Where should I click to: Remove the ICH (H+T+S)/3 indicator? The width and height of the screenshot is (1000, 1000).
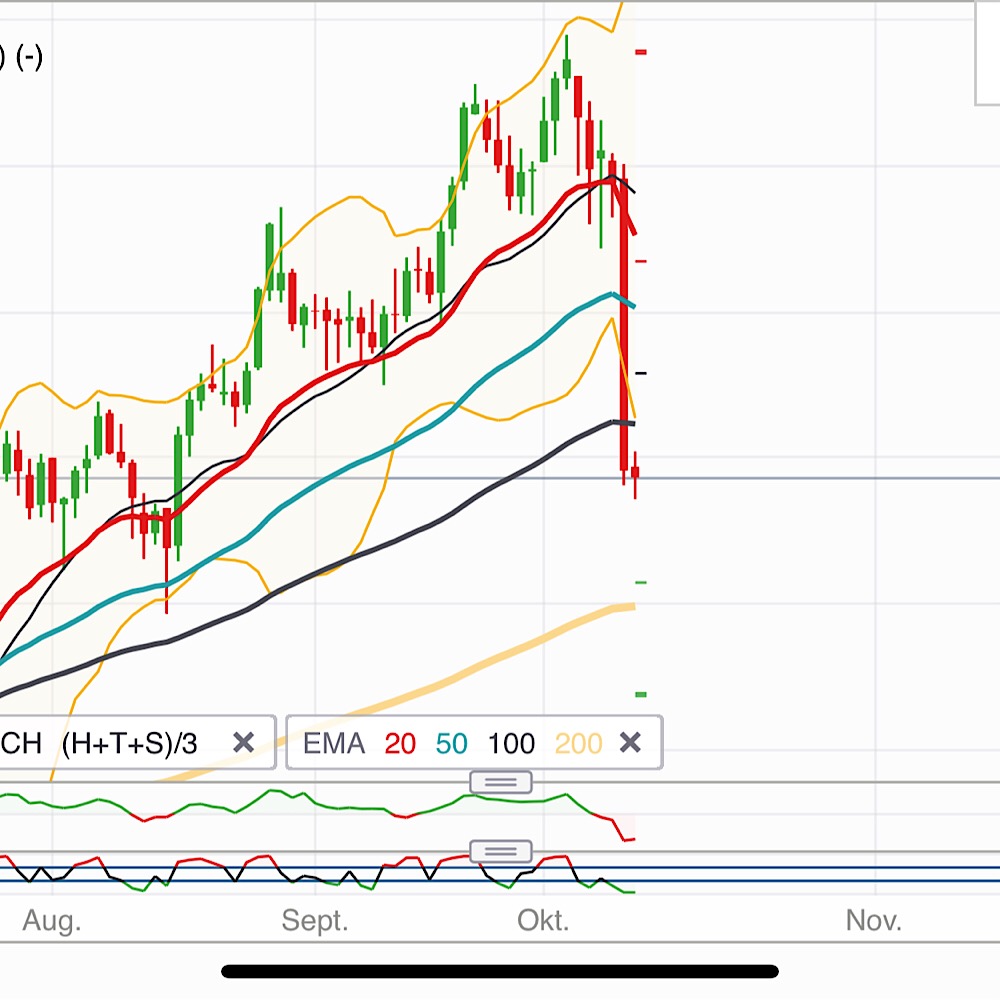tap(243, 743)
